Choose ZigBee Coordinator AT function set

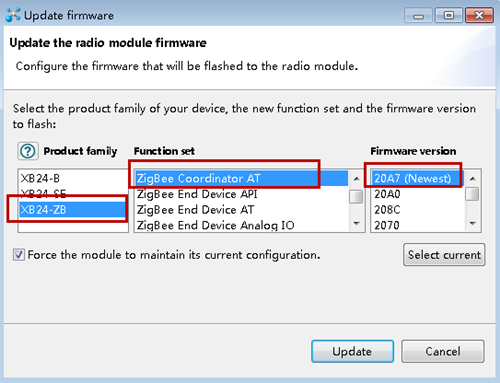(242, 178)
